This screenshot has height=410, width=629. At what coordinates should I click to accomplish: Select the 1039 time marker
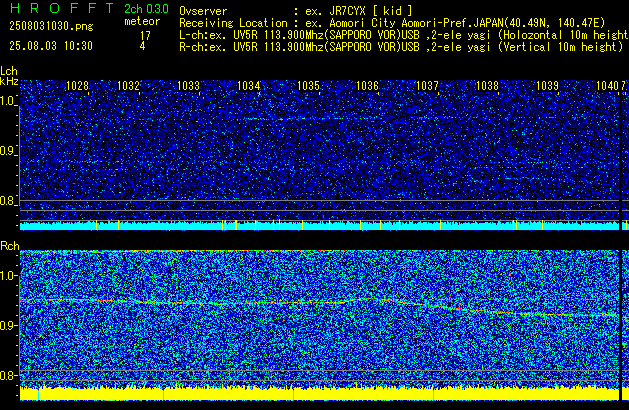tap(547, 85)
